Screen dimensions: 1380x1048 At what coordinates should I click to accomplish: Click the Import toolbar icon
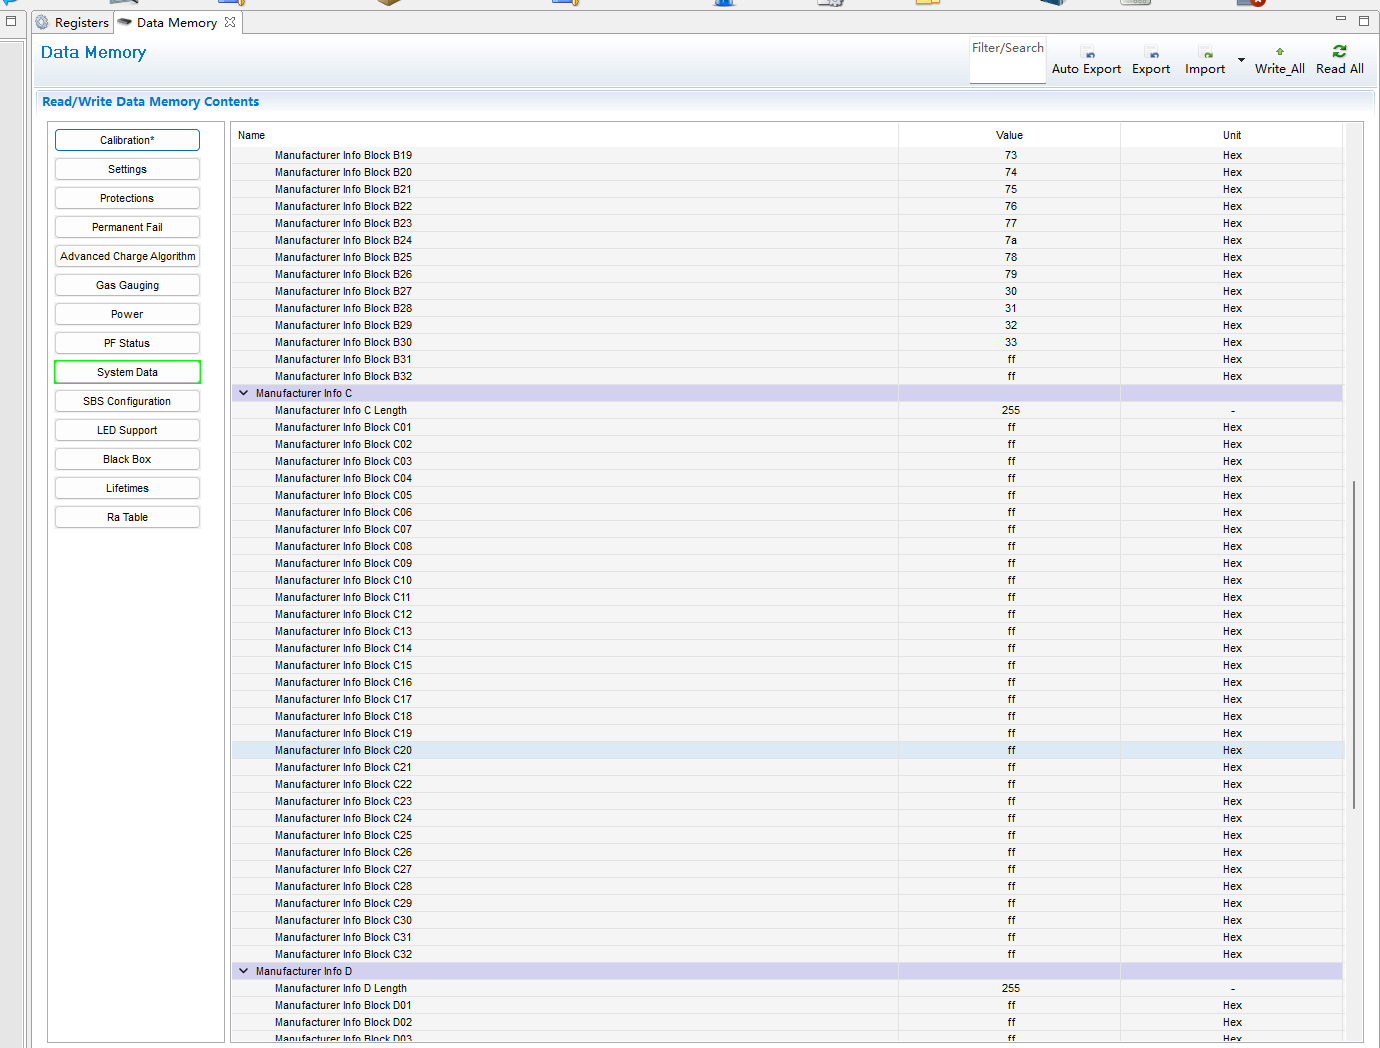click(1207, 54)
